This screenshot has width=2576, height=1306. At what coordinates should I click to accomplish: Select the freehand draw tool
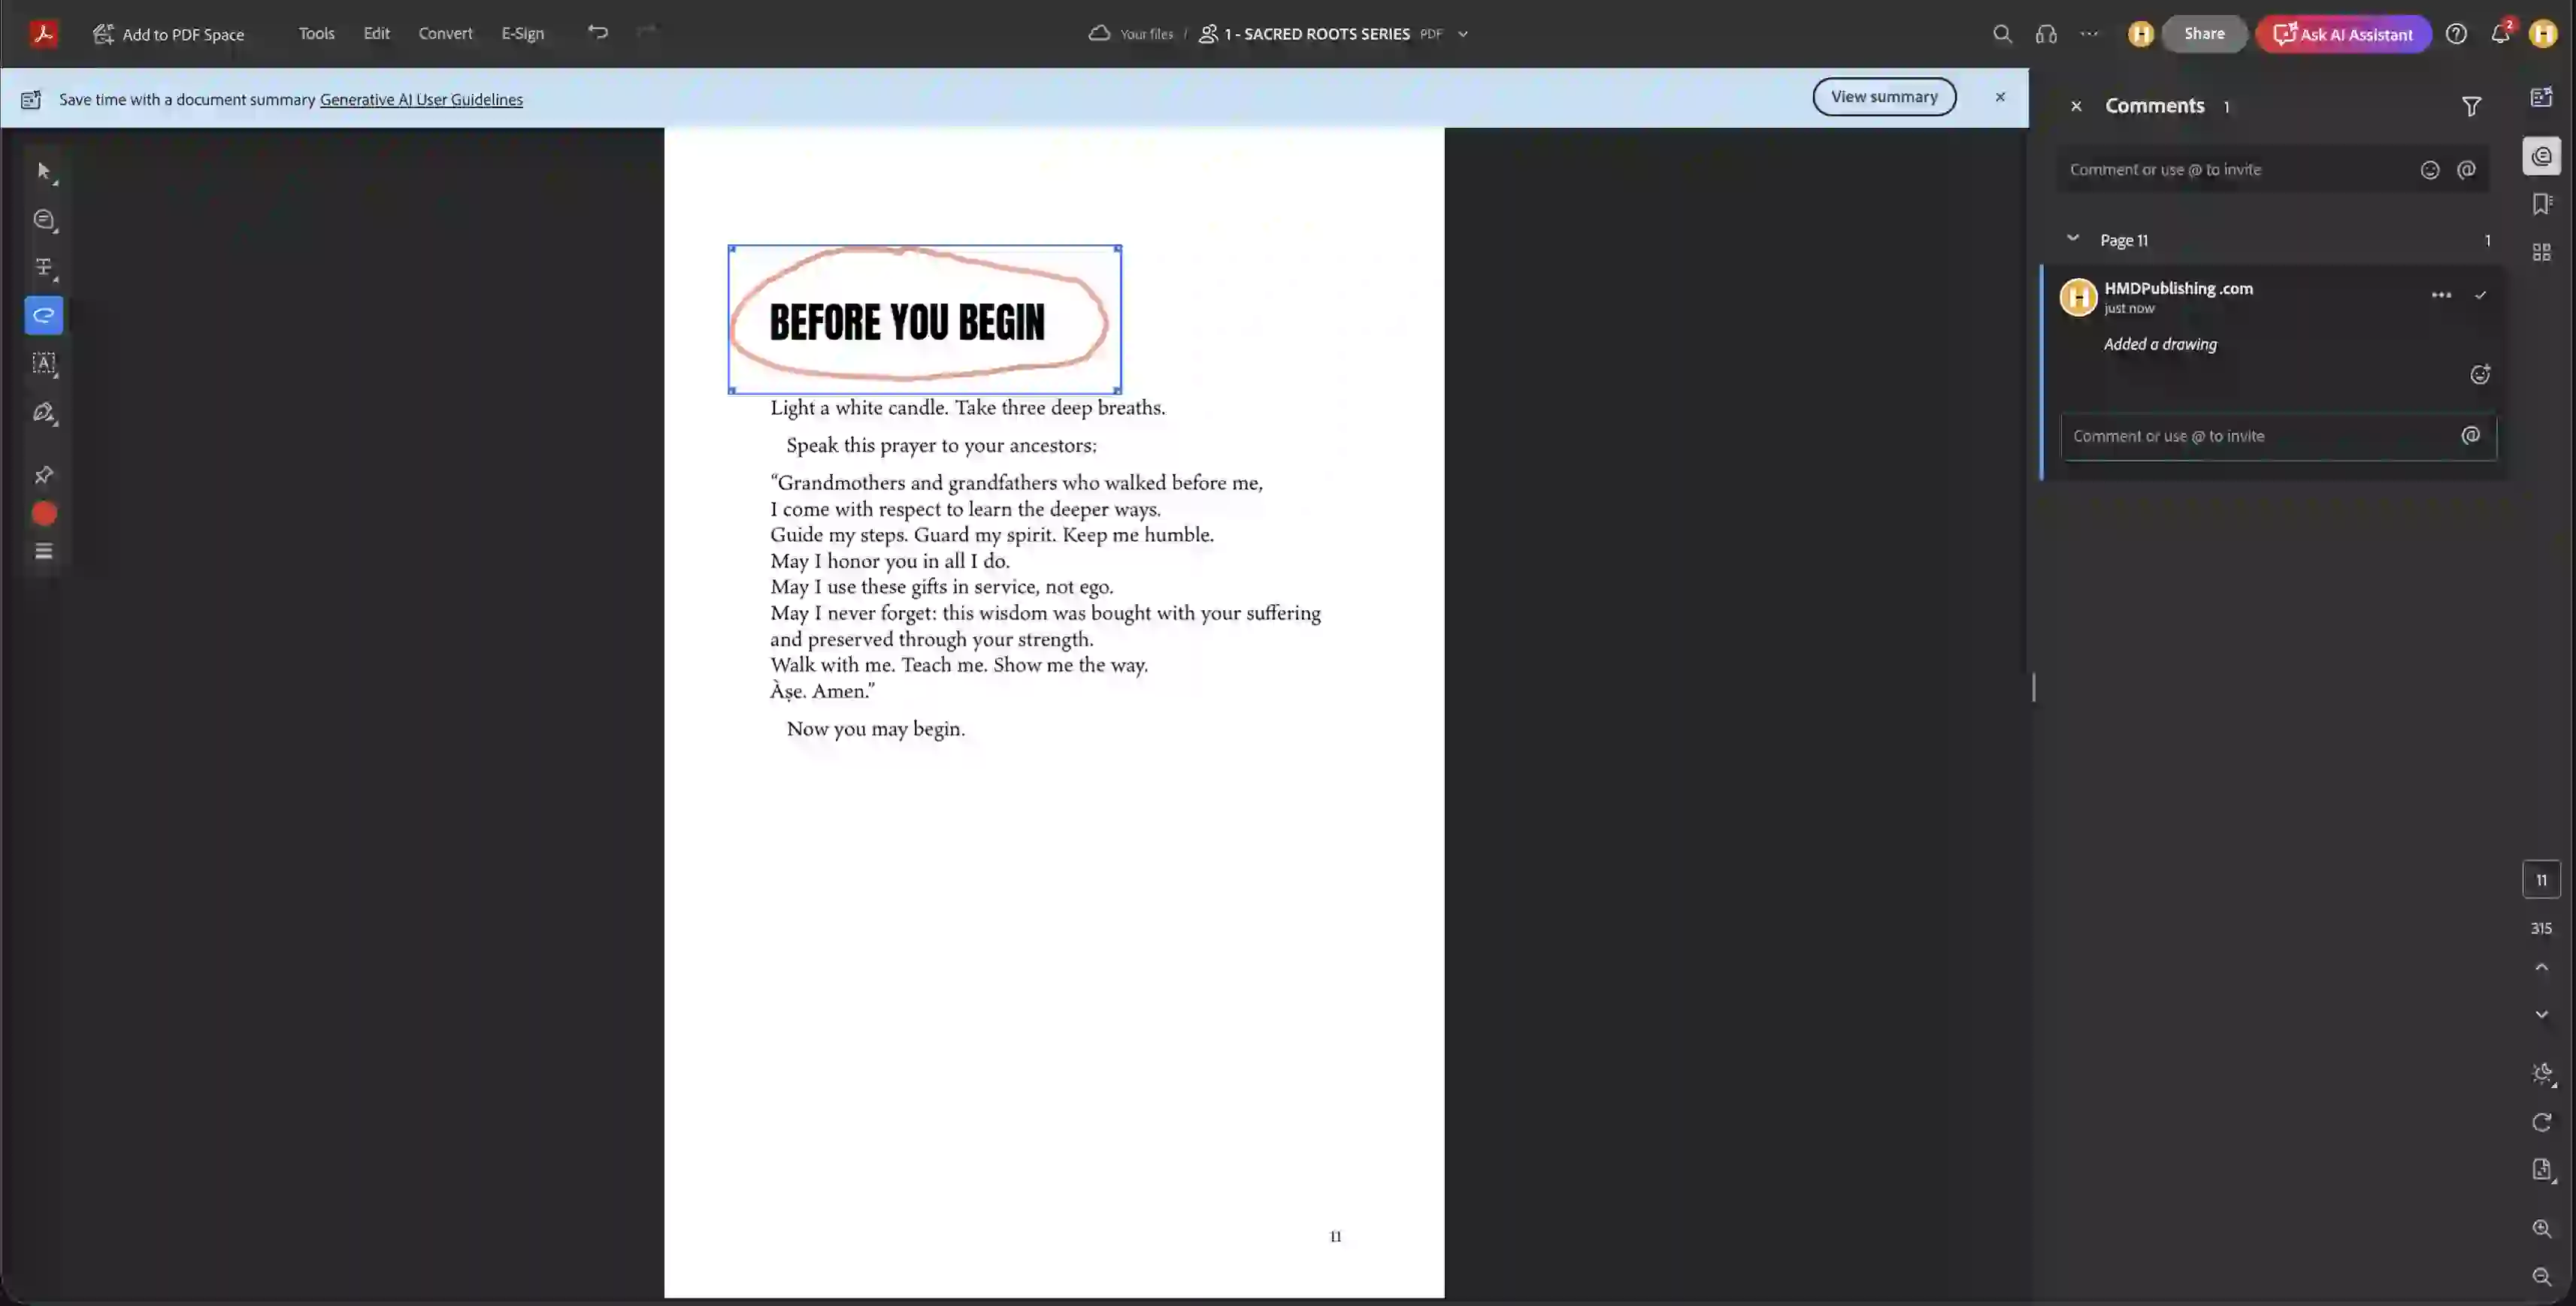(x=44, y=316)
